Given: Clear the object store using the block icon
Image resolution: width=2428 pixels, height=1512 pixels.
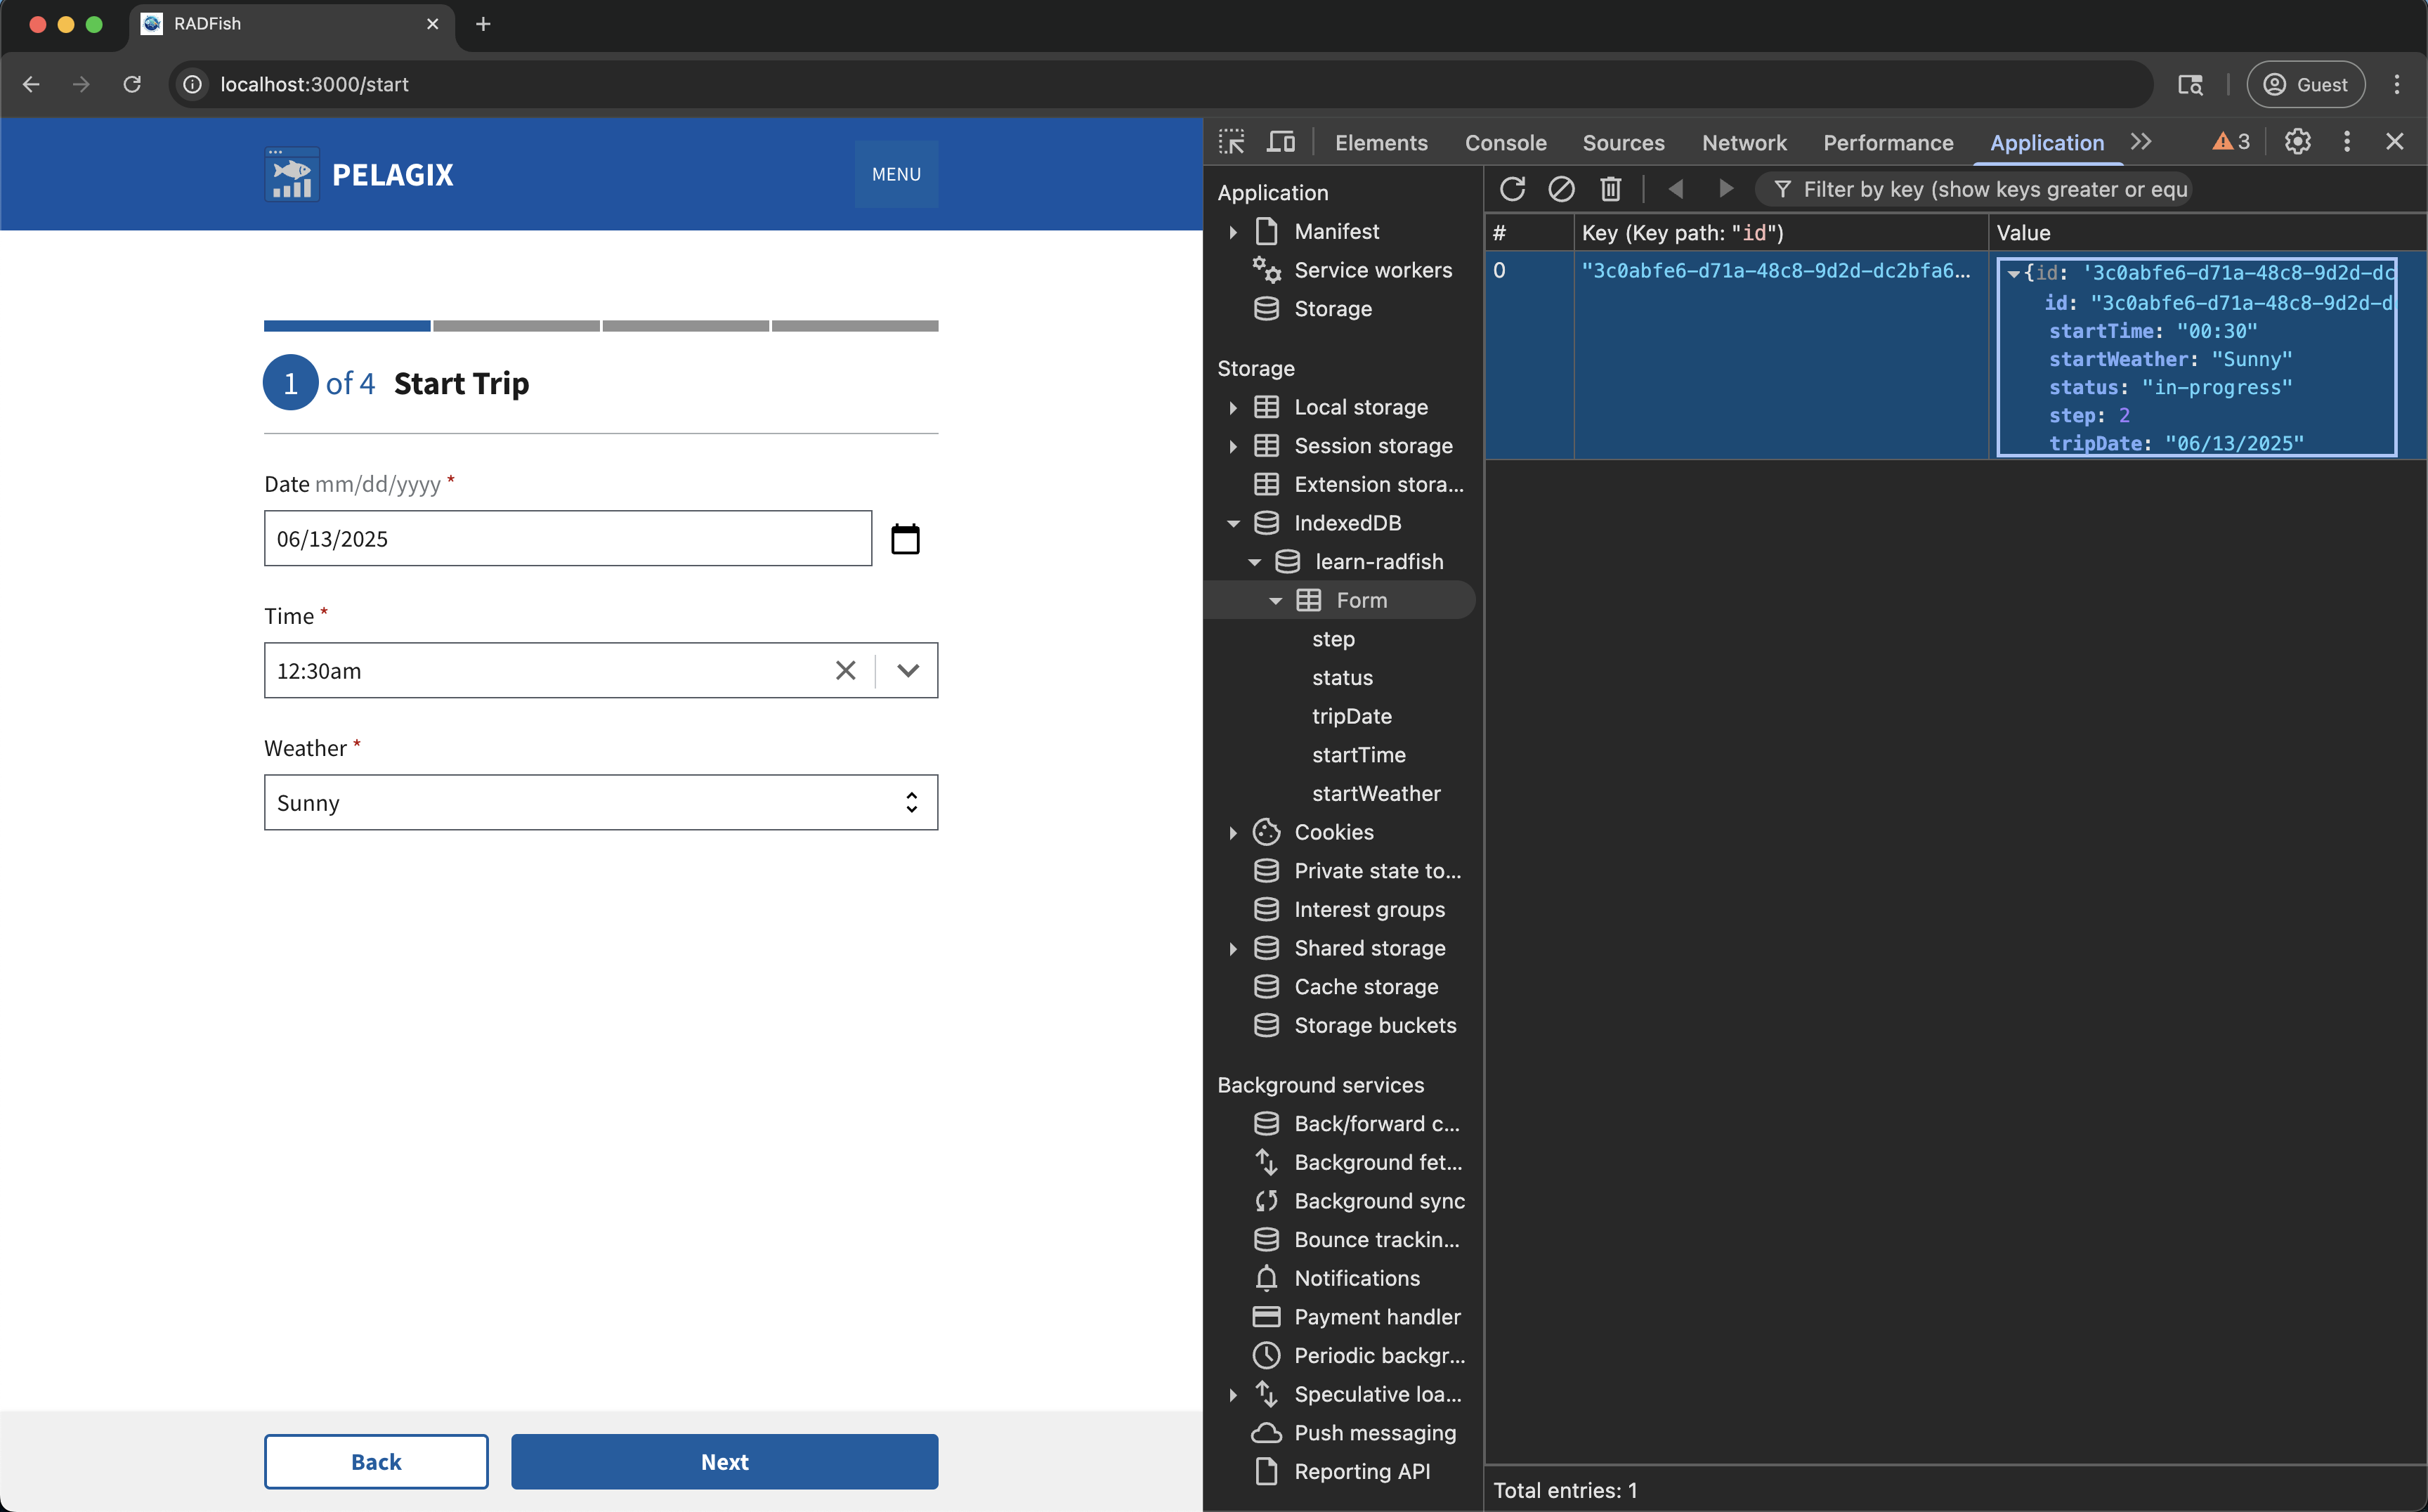Looking at the screenshot, I should 1561,188.
